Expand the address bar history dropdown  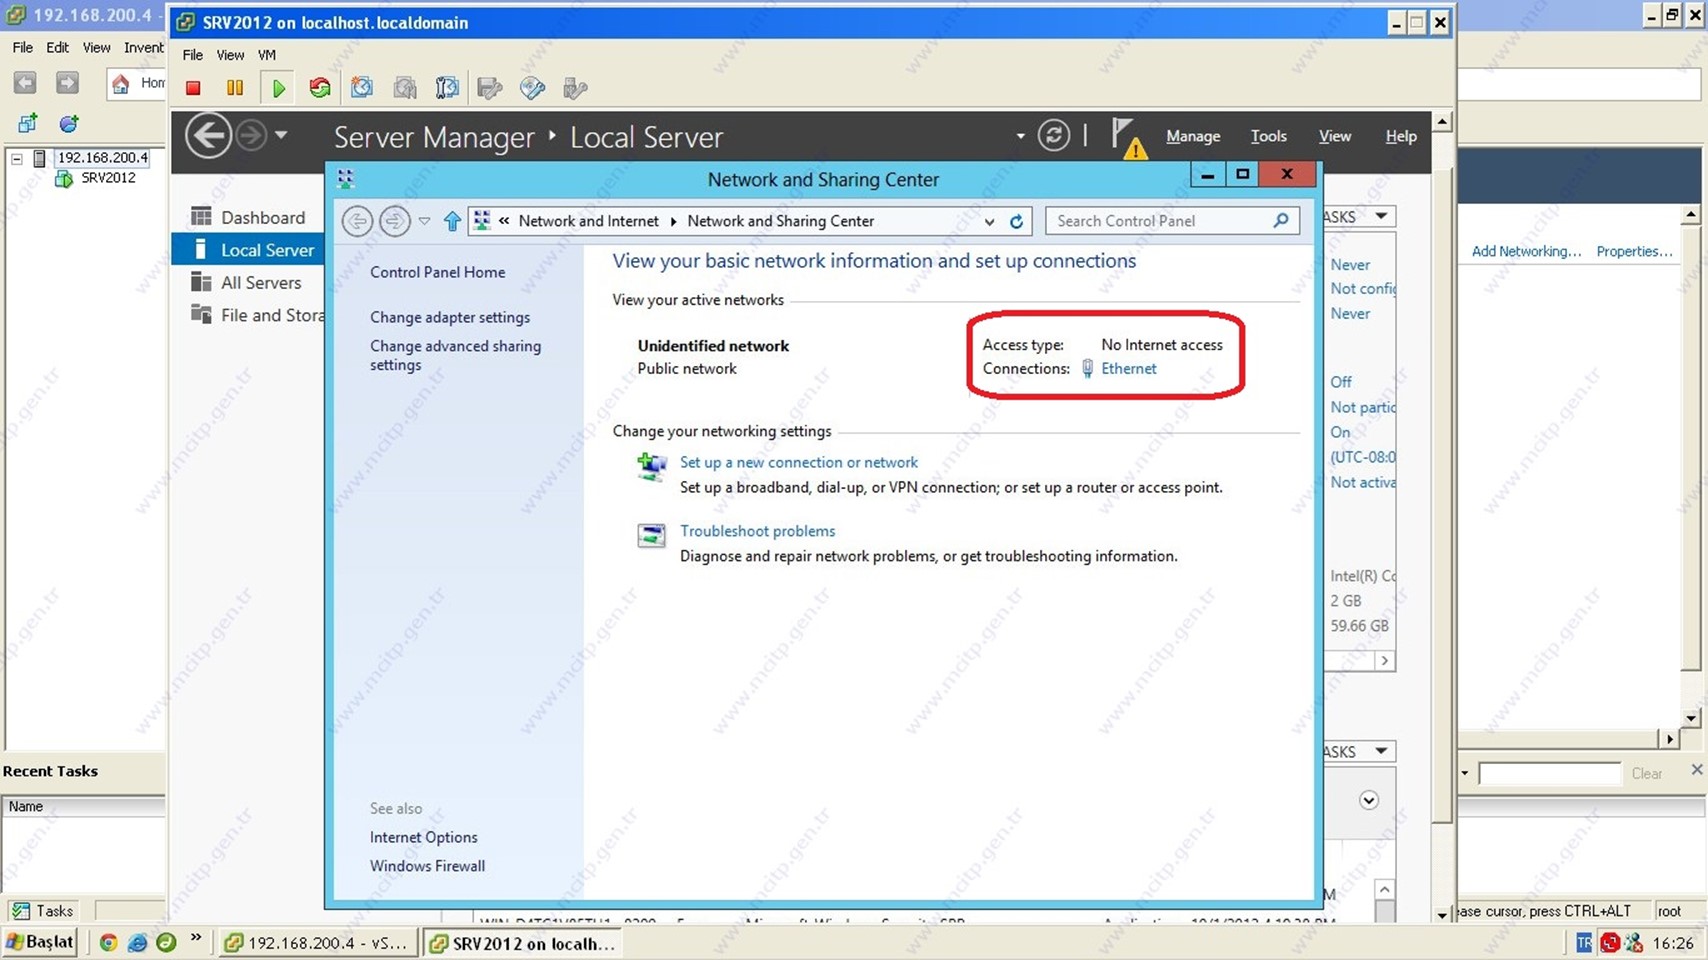click(989, 222)
